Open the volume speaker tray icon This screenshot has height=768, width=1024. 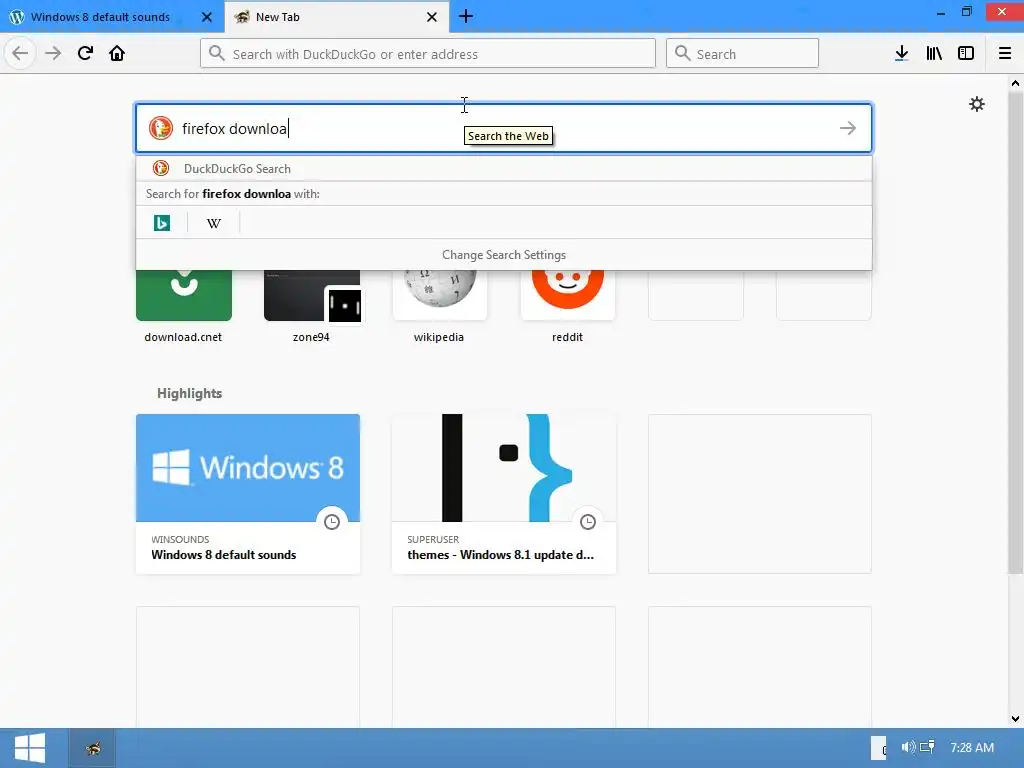(908, 747)
